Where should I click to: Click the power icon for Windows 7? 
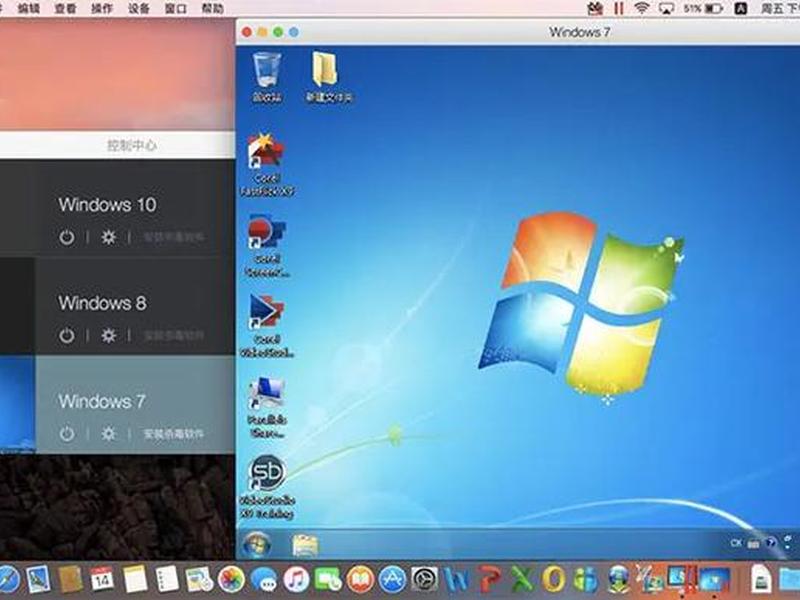(66, 434)
